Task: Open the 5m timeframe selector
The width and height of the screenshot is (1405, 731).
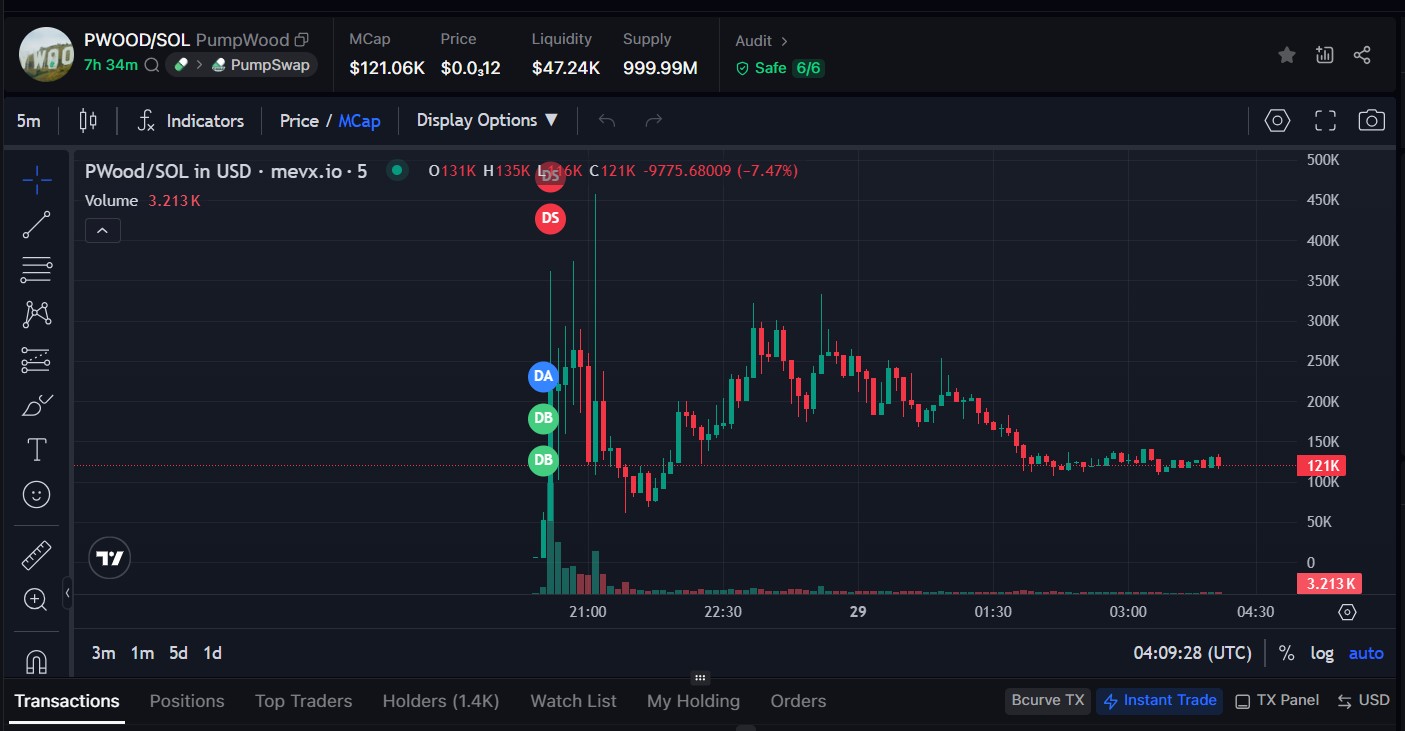Action: pos(29,121)
